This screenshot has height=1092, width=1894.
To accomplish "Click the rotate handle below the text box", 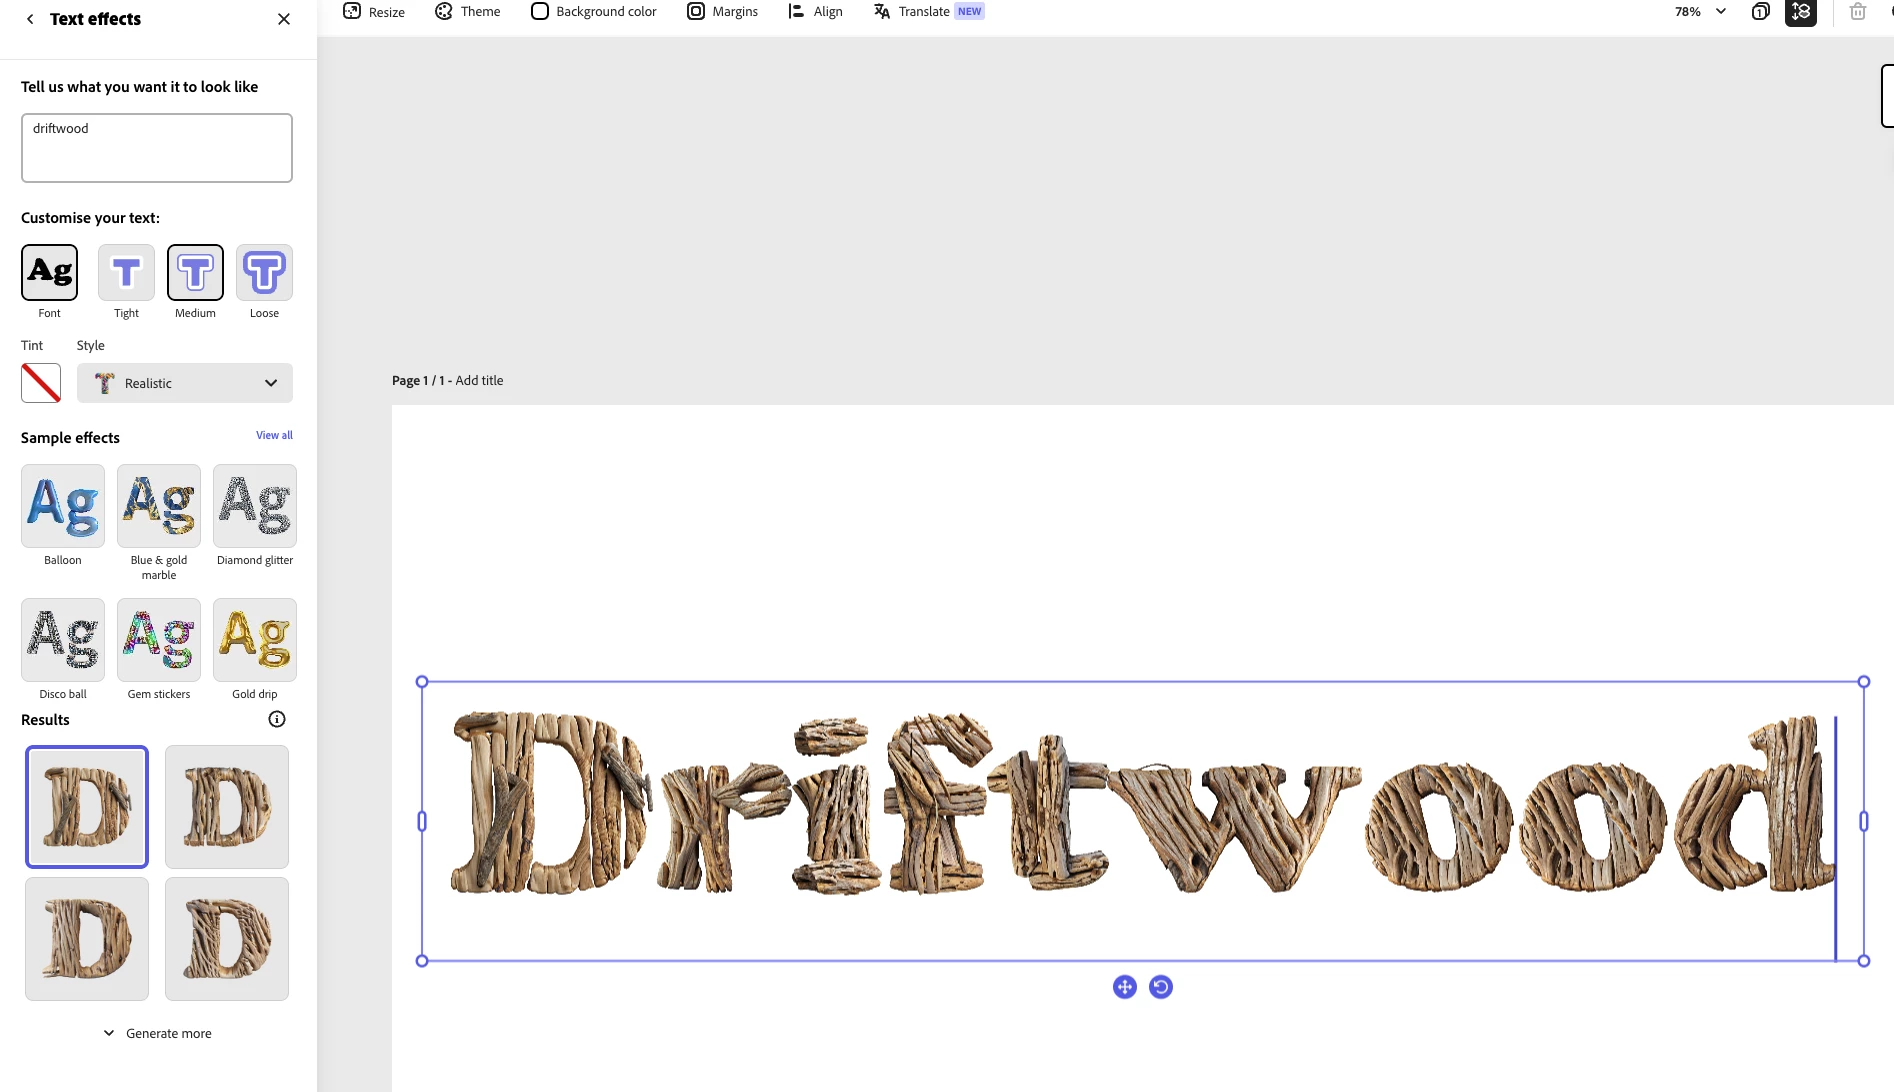I will coord(1161,987).
